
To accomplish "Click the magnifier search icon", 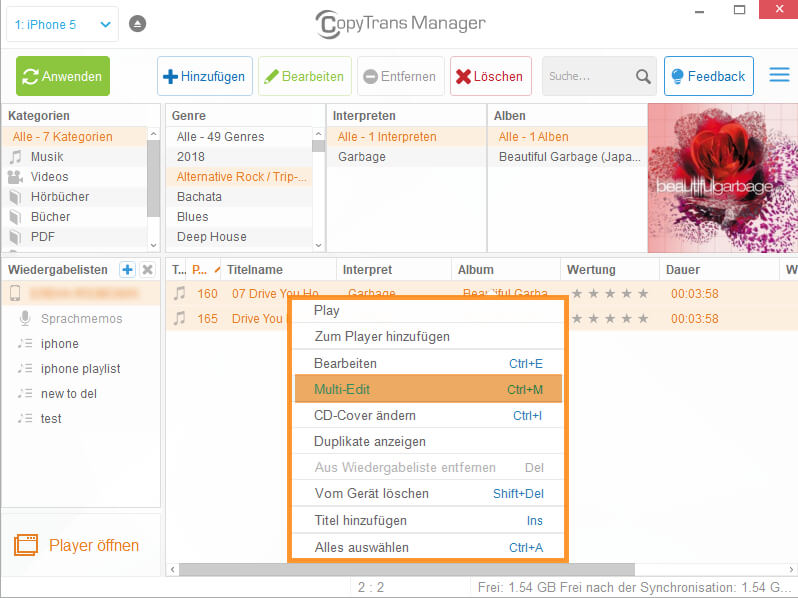I will (643, 77).
